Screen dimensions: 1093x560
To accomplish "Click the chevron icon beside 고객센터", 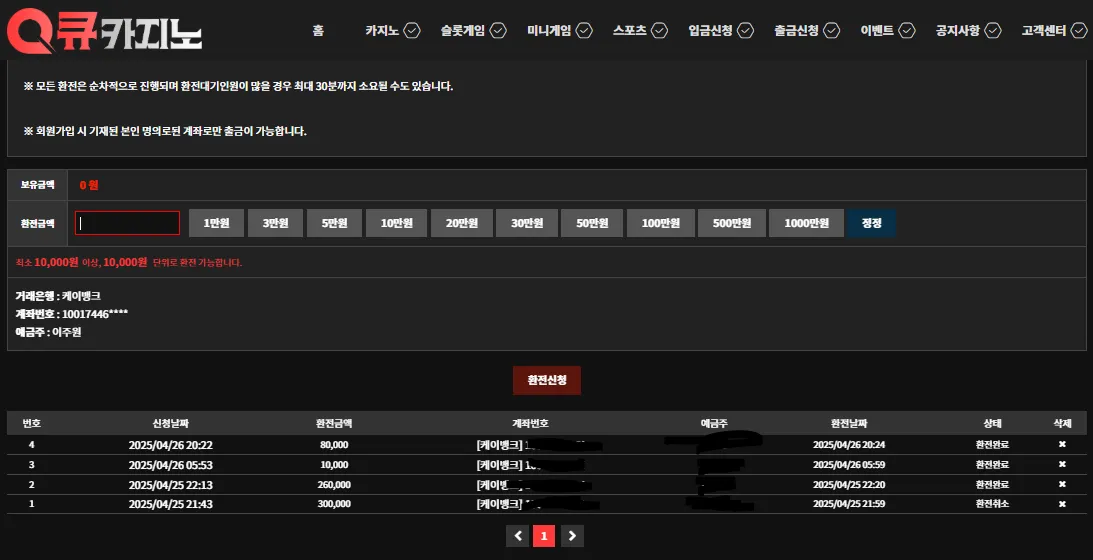I will [1079, 31].
